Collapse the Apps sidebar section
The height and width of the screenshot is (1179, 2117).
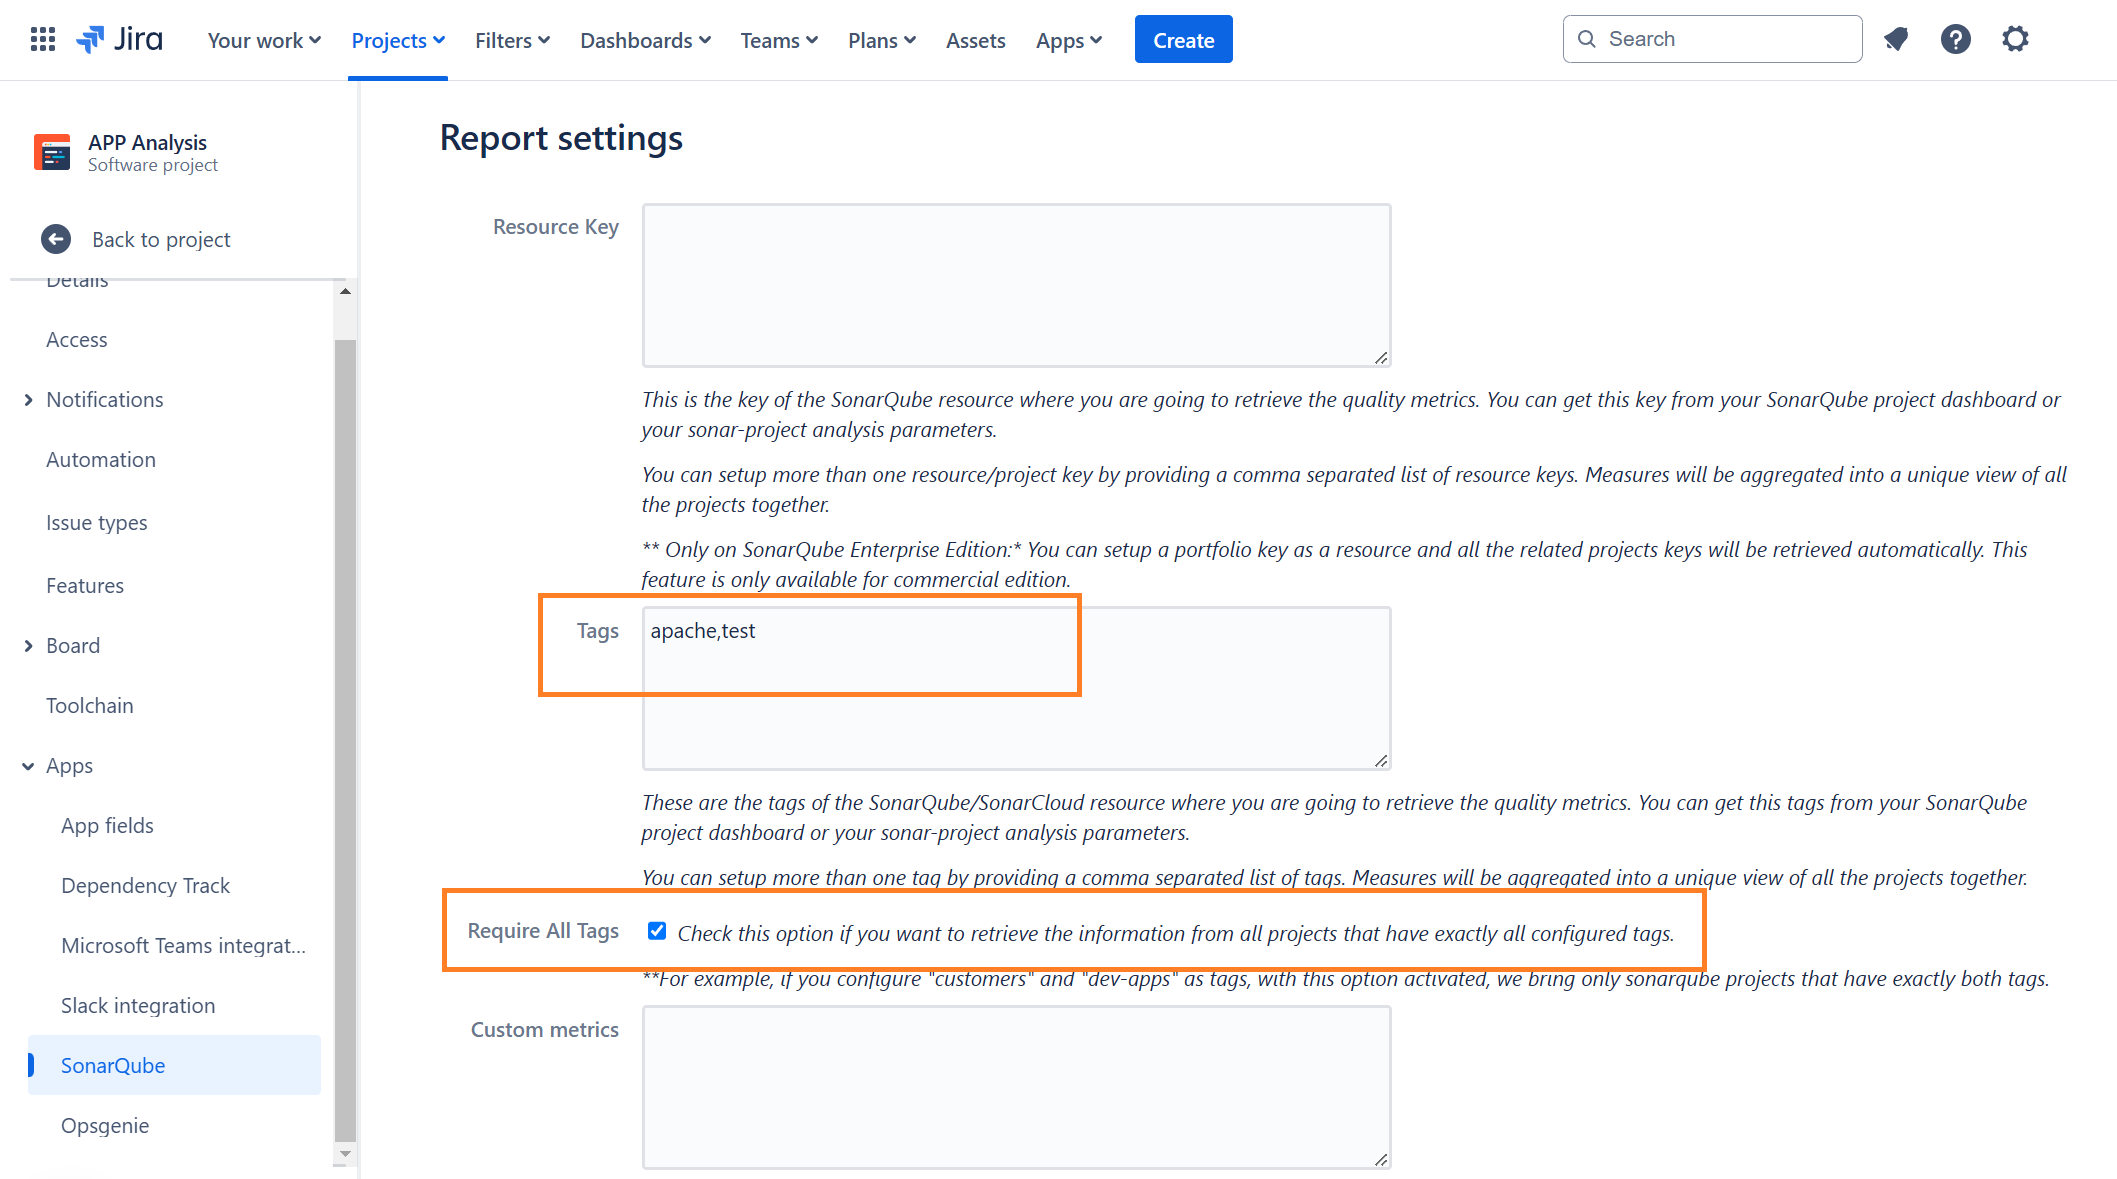pyautogui.click(x=28, y=765)
